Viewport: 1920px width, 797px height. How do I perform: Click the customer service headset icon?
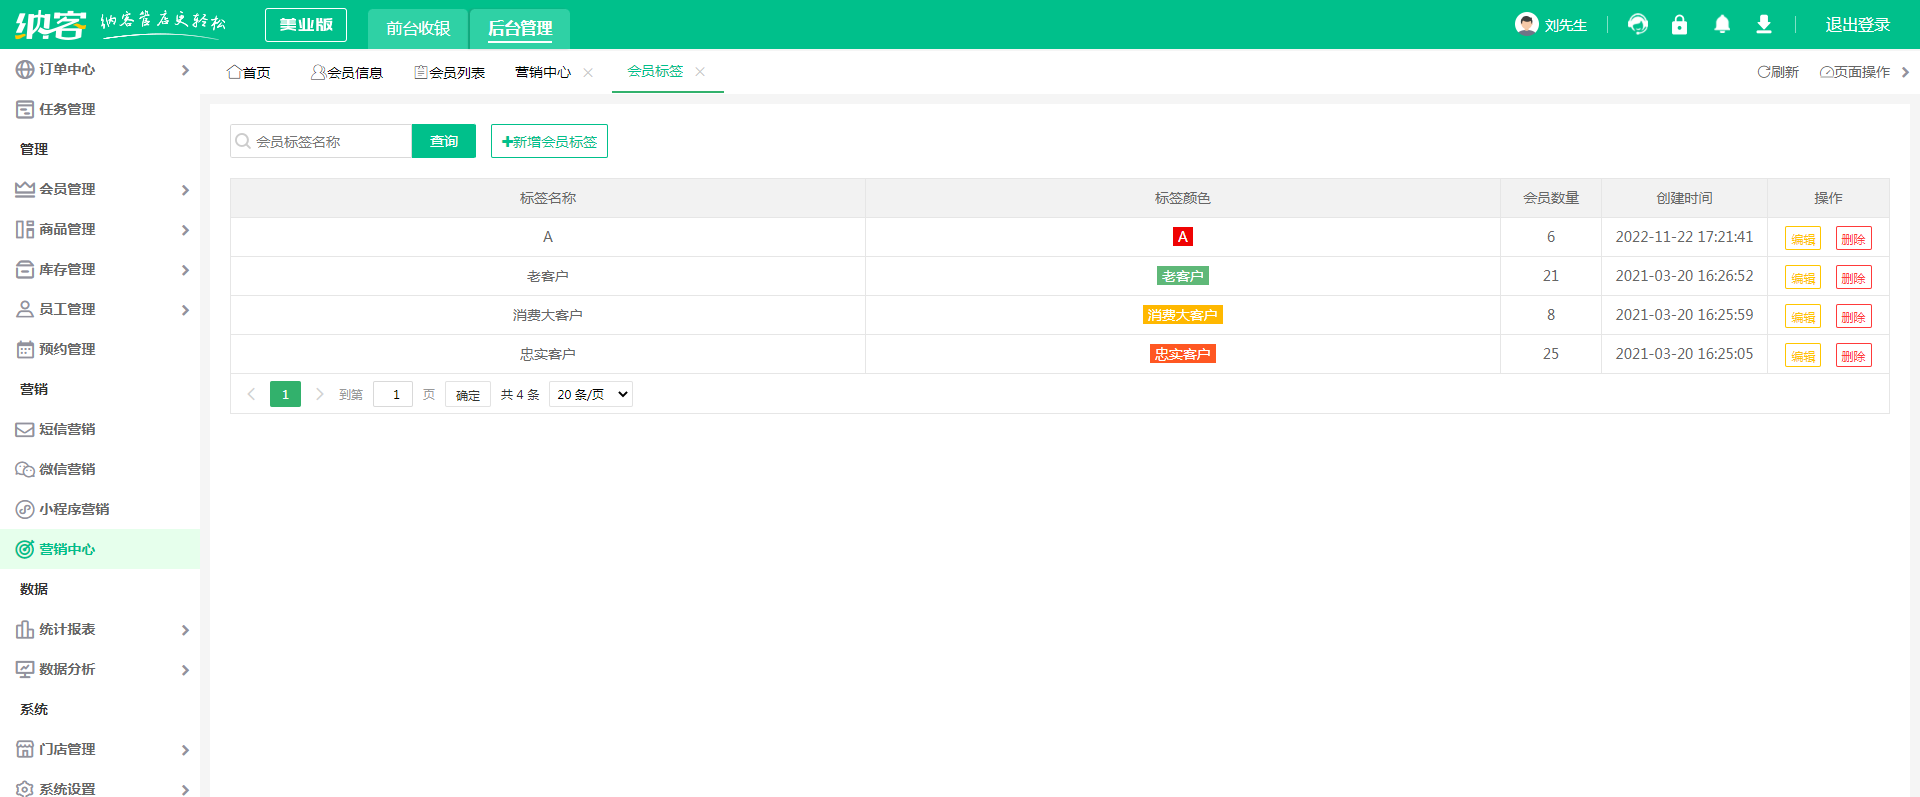click(1638, 24)
